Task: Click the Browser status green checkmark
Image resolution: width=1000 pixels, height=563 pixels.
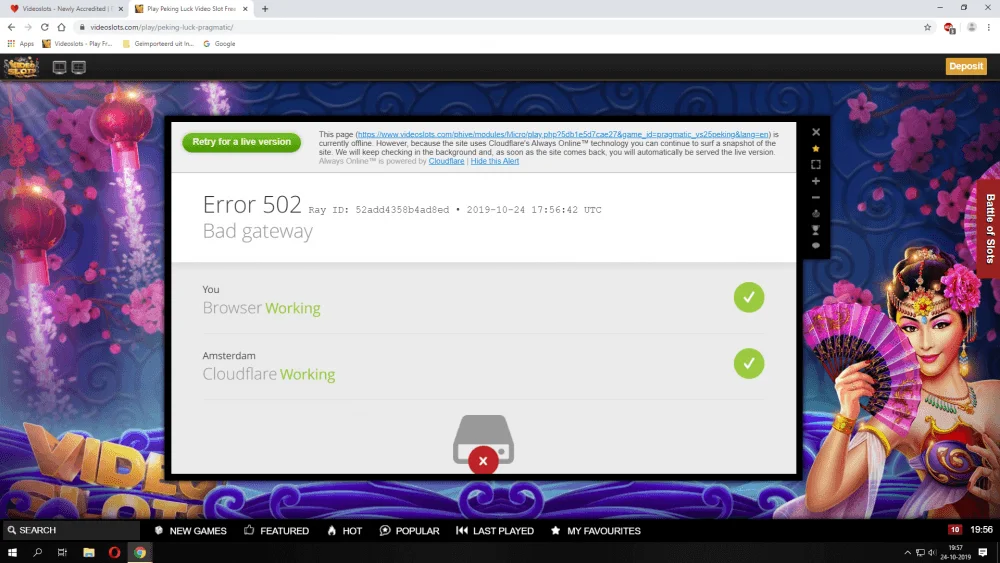Action: (749, 297)
